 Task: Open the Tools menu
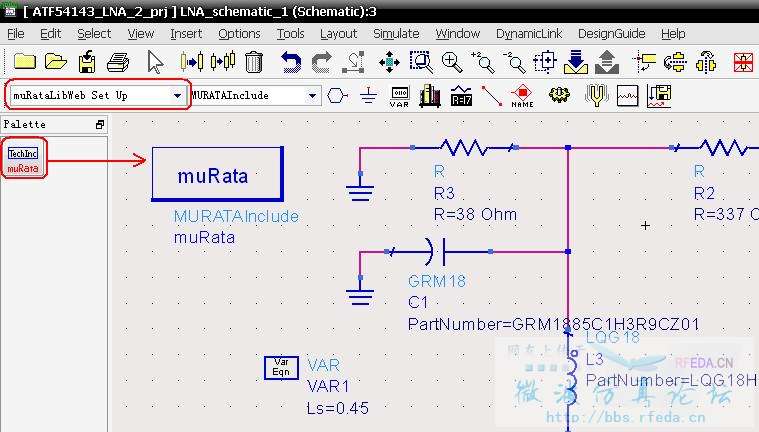pyautogui.click(x=290, y=34)
